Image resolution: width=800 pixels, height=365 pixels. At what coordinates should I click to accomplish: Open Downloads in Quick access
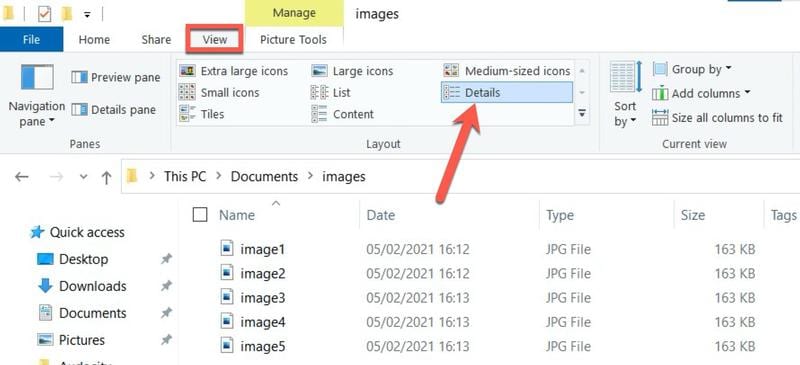click(x=82, y=286)
